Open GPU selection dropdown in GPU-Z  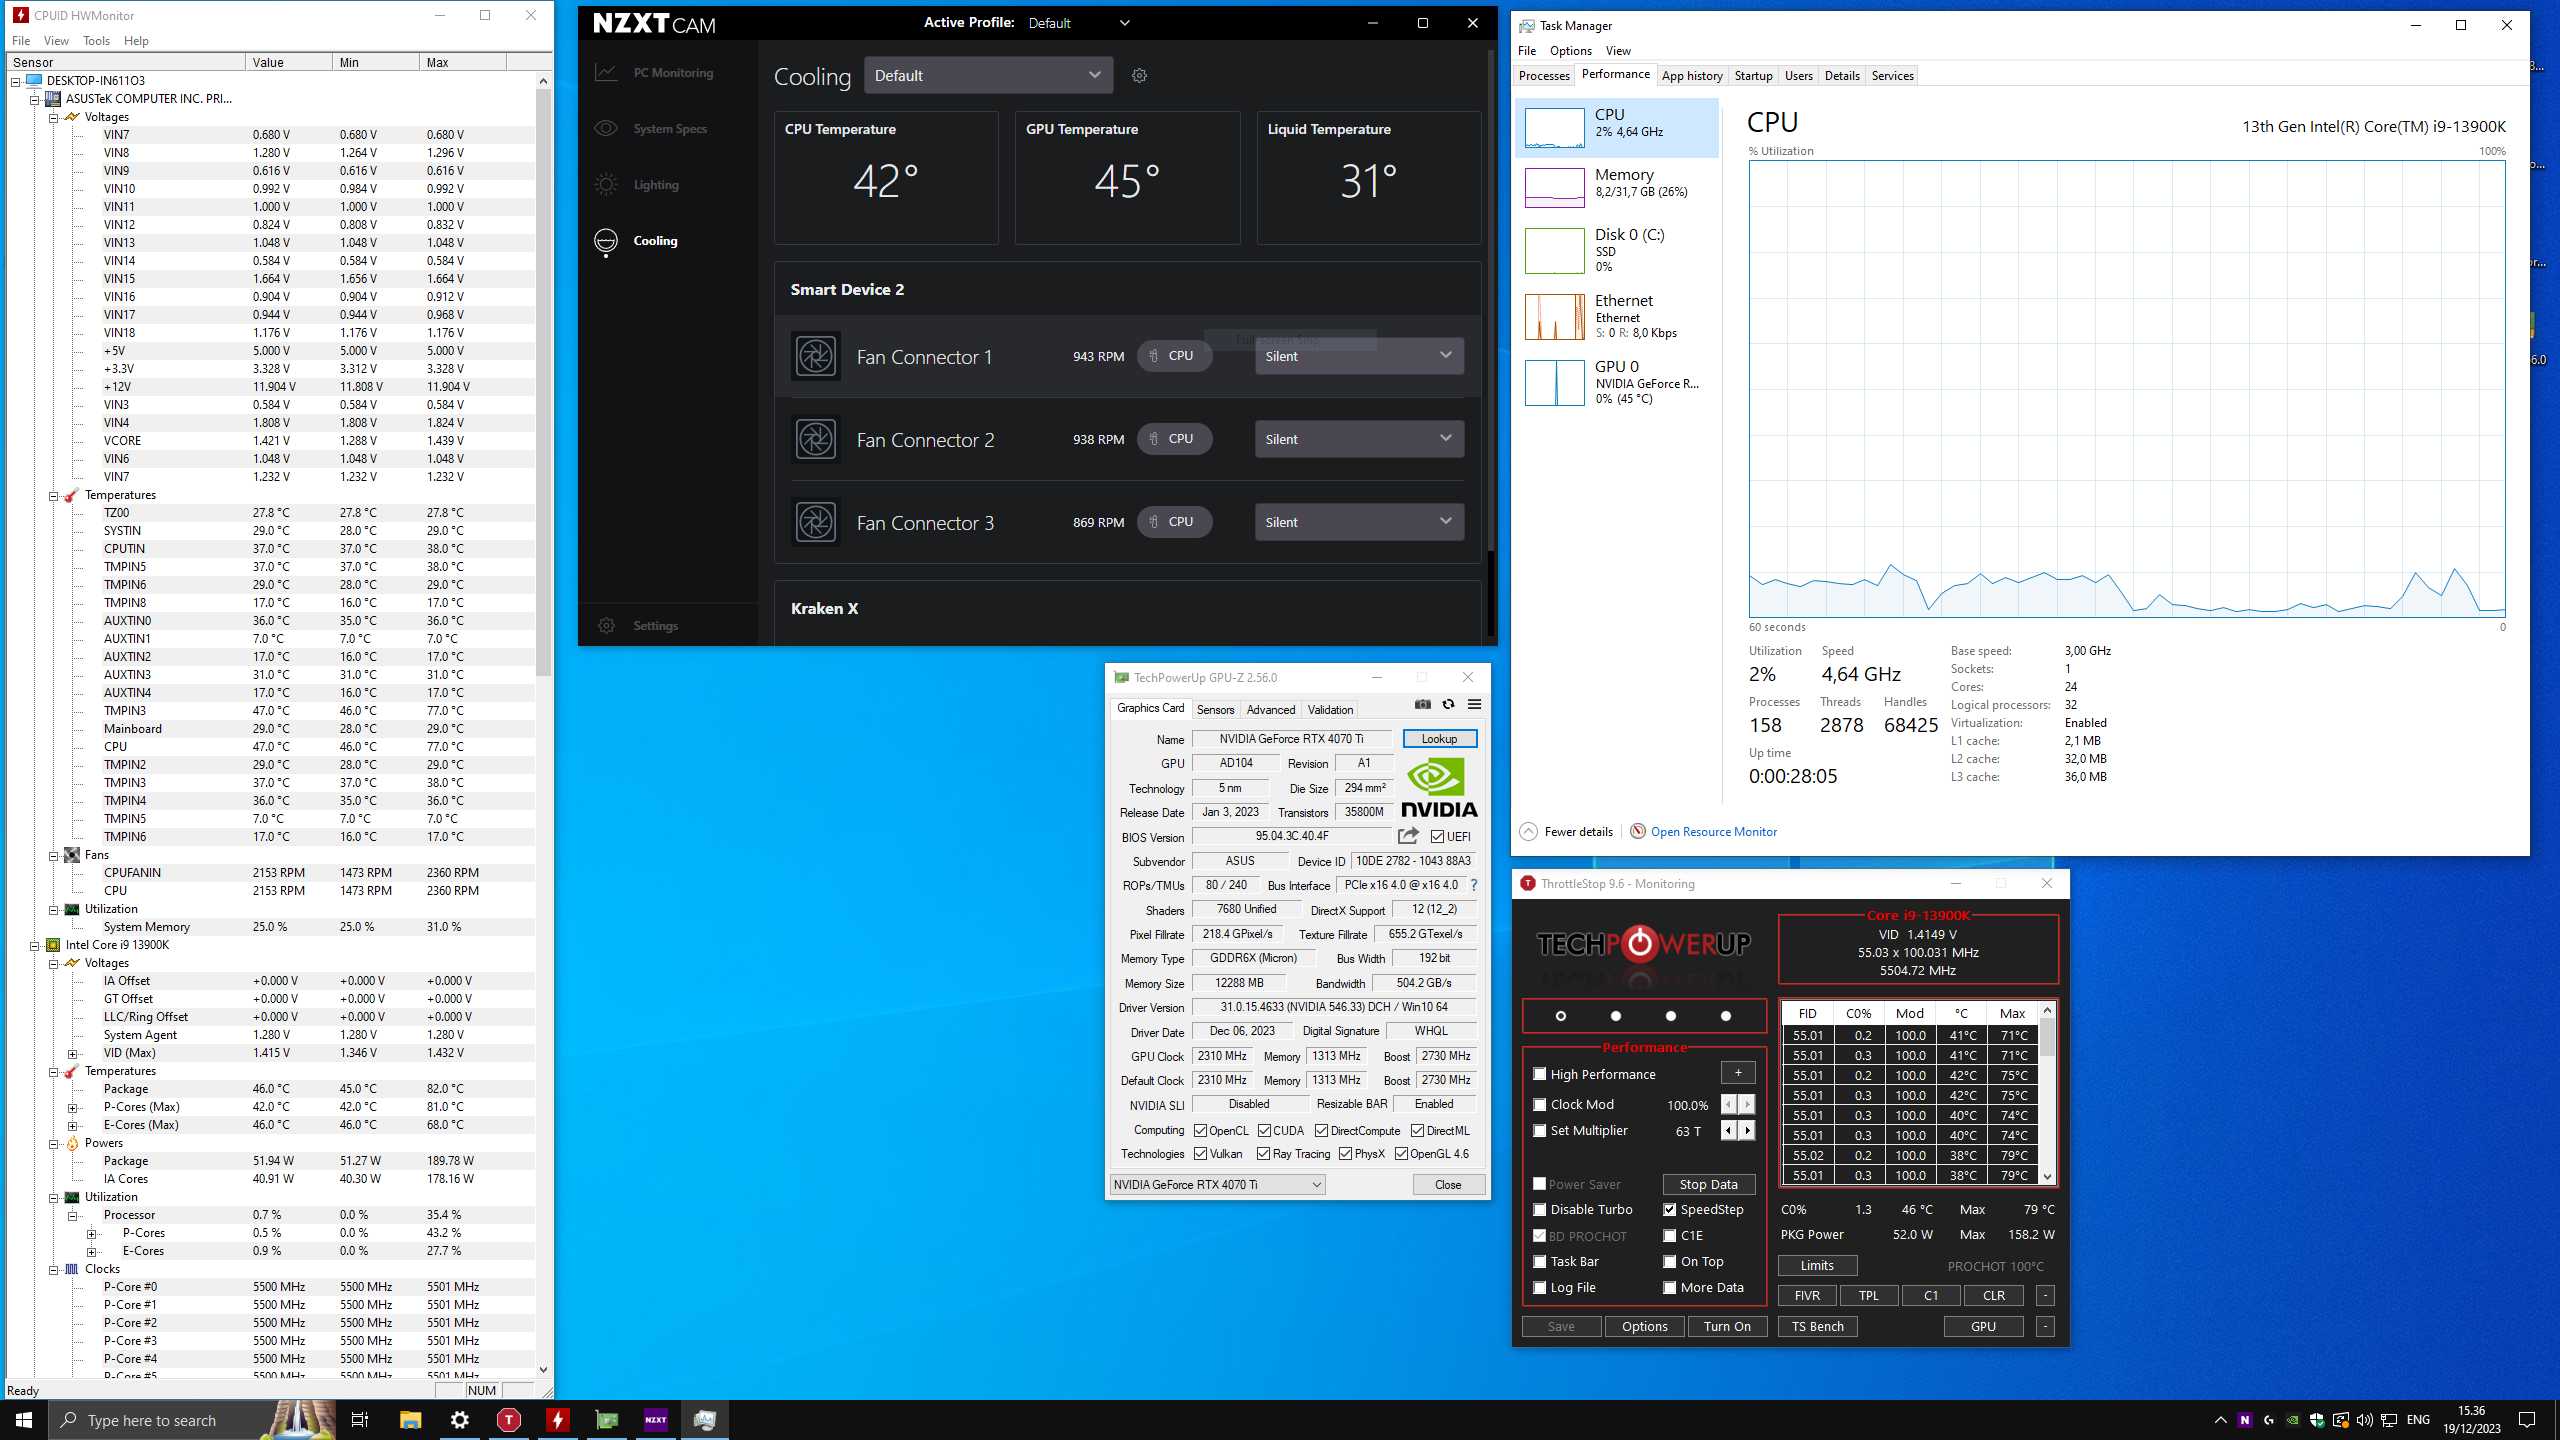click(x=1218, y=1185)
